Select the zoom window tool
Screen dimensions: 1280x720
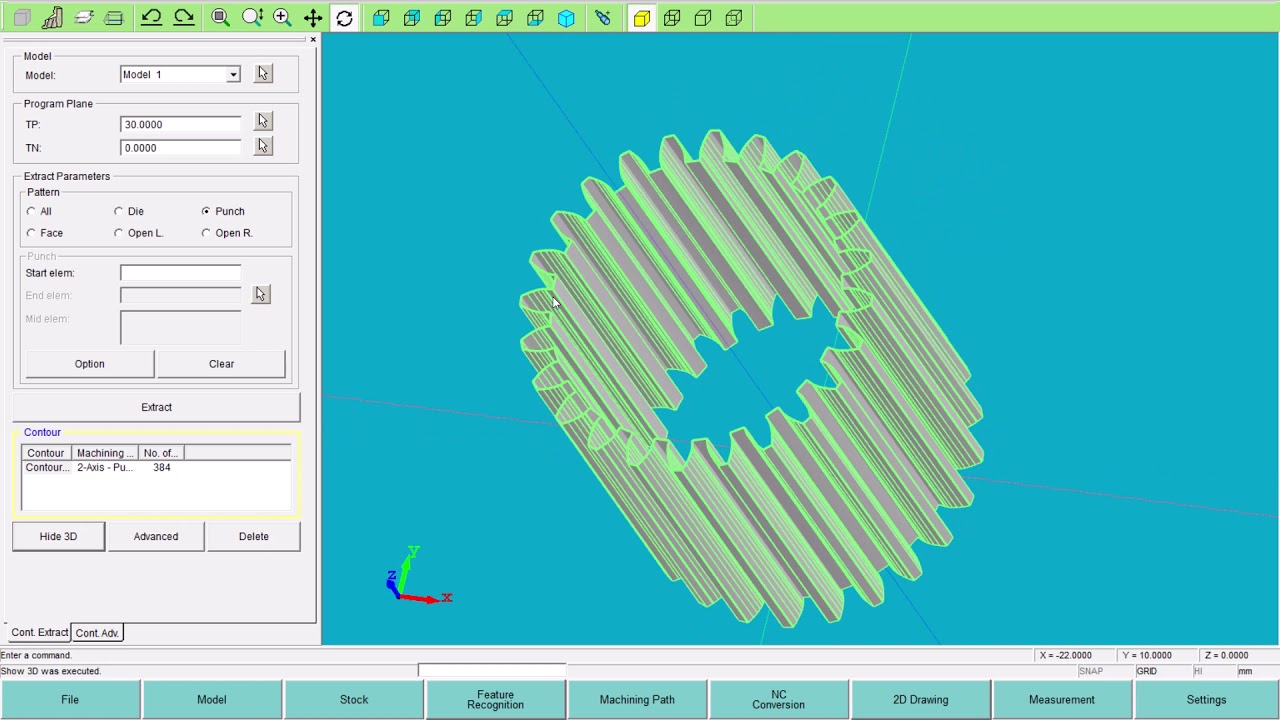click(x=221, y=17)
